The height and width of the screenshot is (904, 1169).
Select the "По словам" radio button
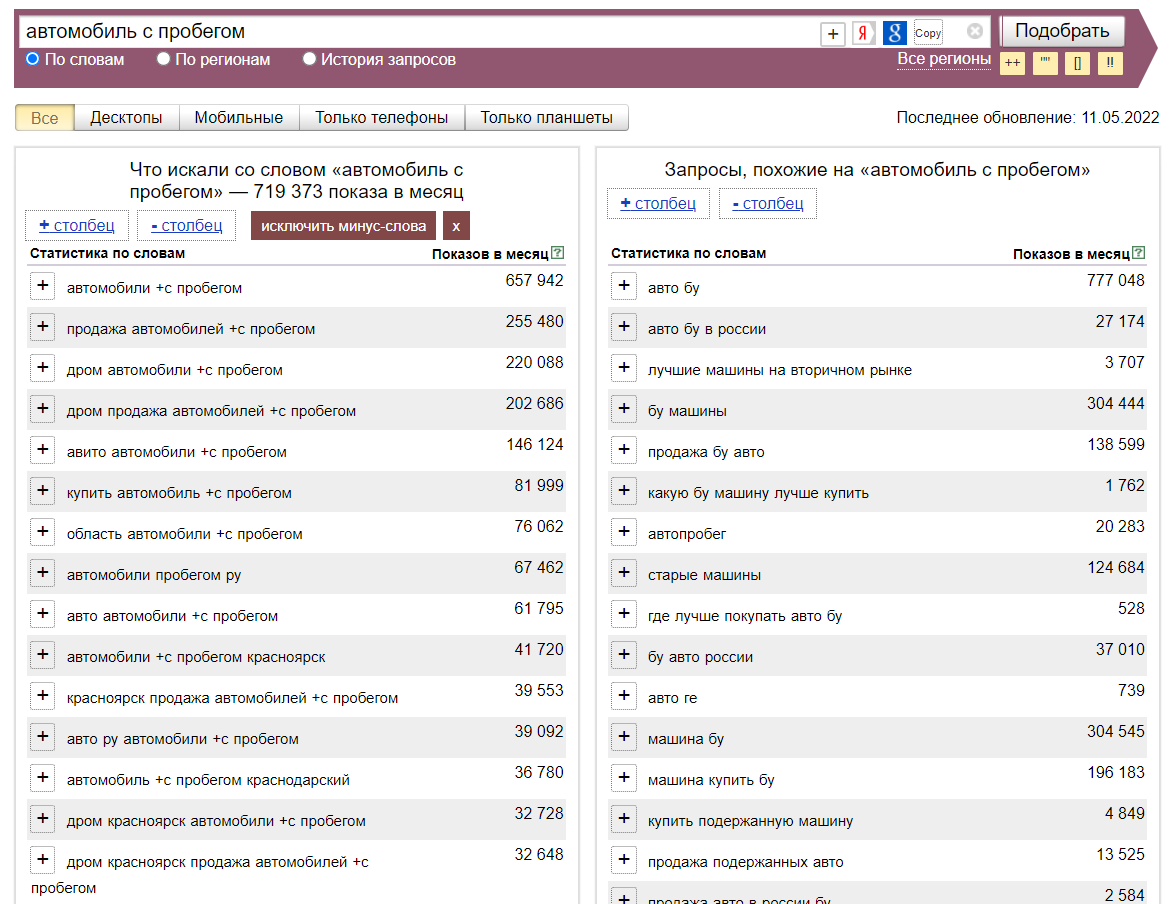(33, 59)
